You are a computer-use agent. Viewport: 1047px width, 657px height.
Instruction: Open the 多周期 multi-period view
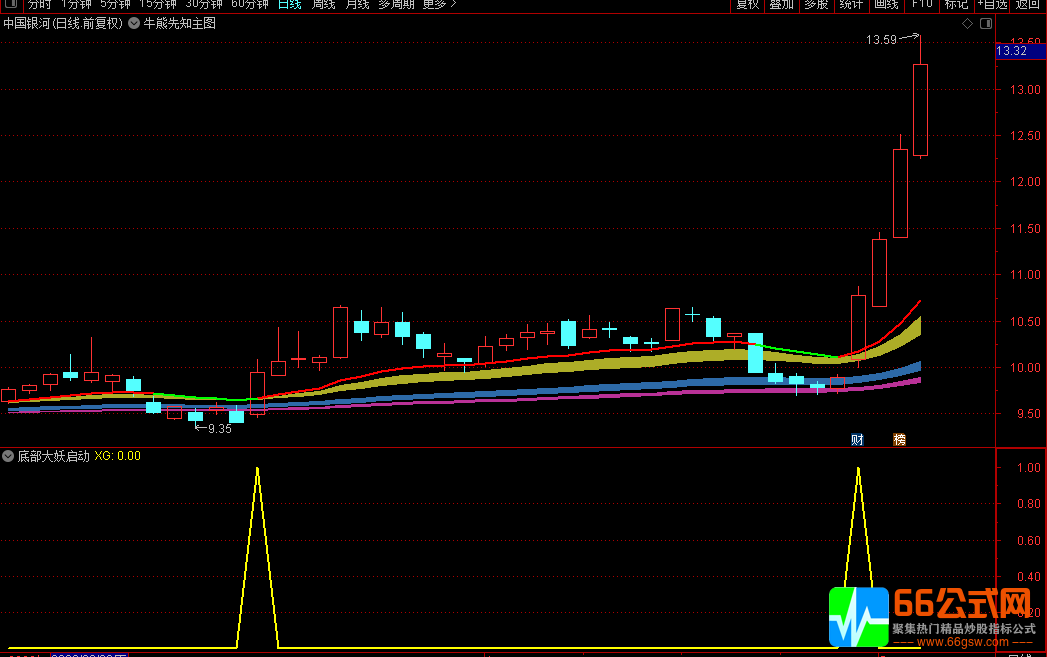pyautogui.click(x=396, y=4)
